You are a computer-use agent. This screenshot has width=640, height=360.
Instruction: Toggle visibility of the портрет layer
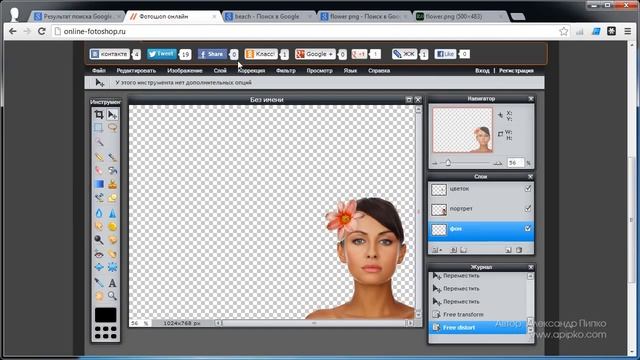(528, 209)
